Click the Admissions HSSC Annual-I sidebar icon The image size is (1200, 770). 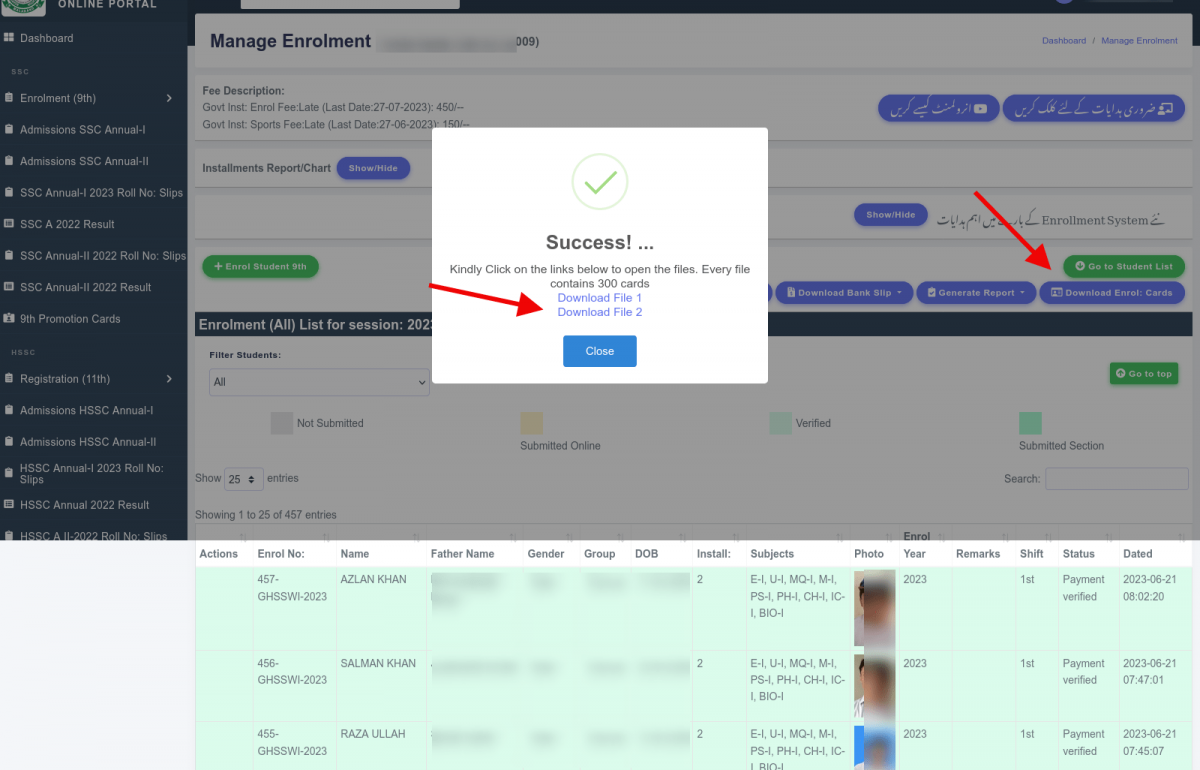pyautogui.click(x=9, y=410)
